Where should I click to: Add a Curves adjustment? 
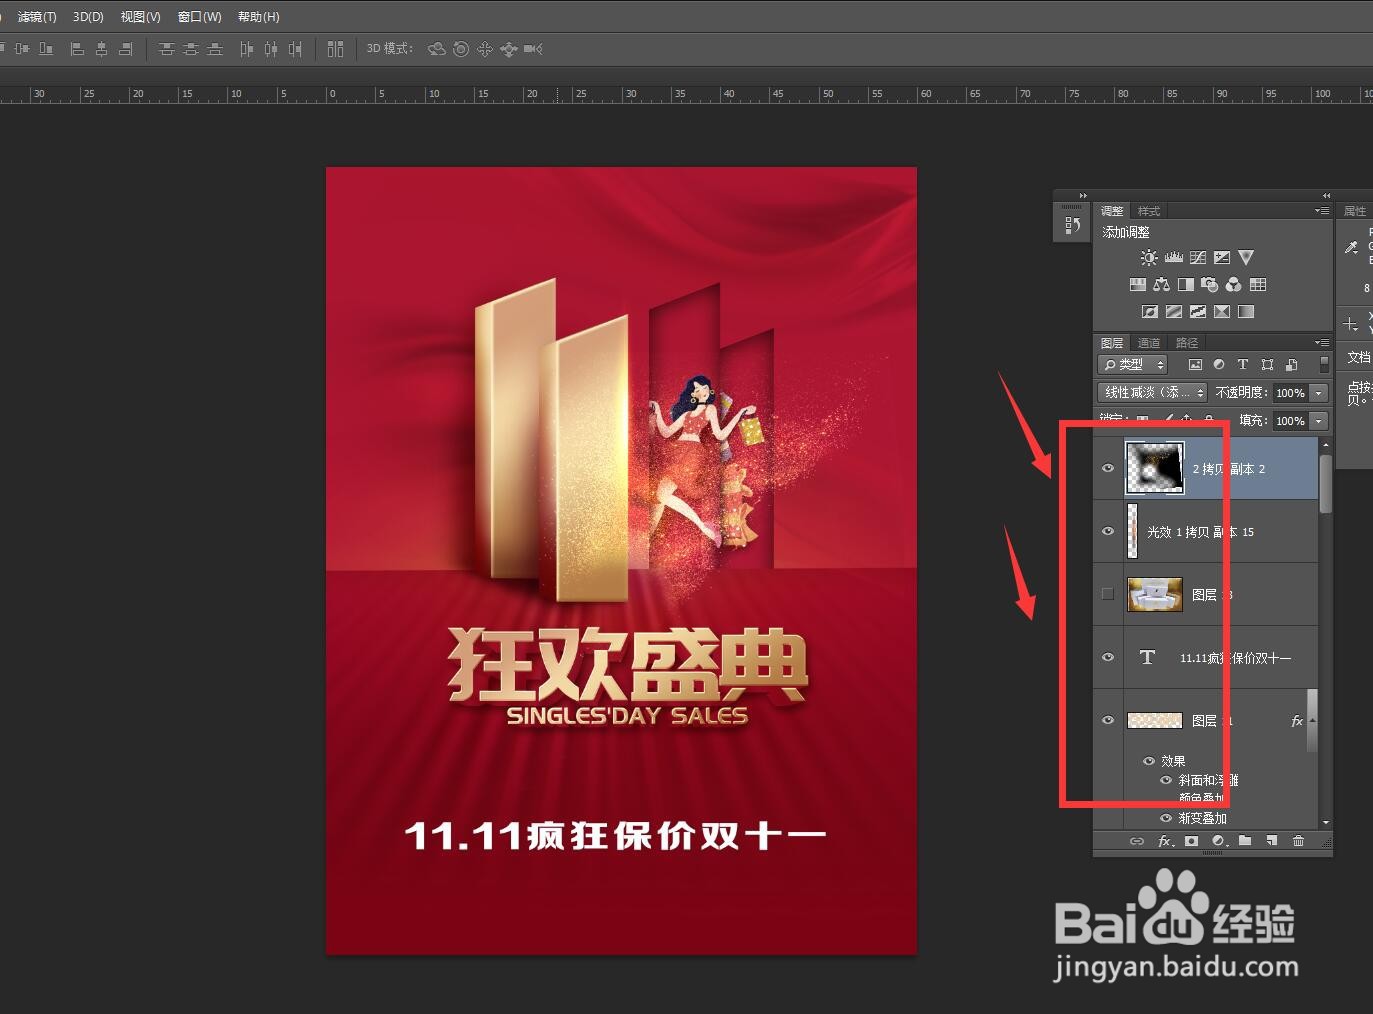tap(1198, 258)
